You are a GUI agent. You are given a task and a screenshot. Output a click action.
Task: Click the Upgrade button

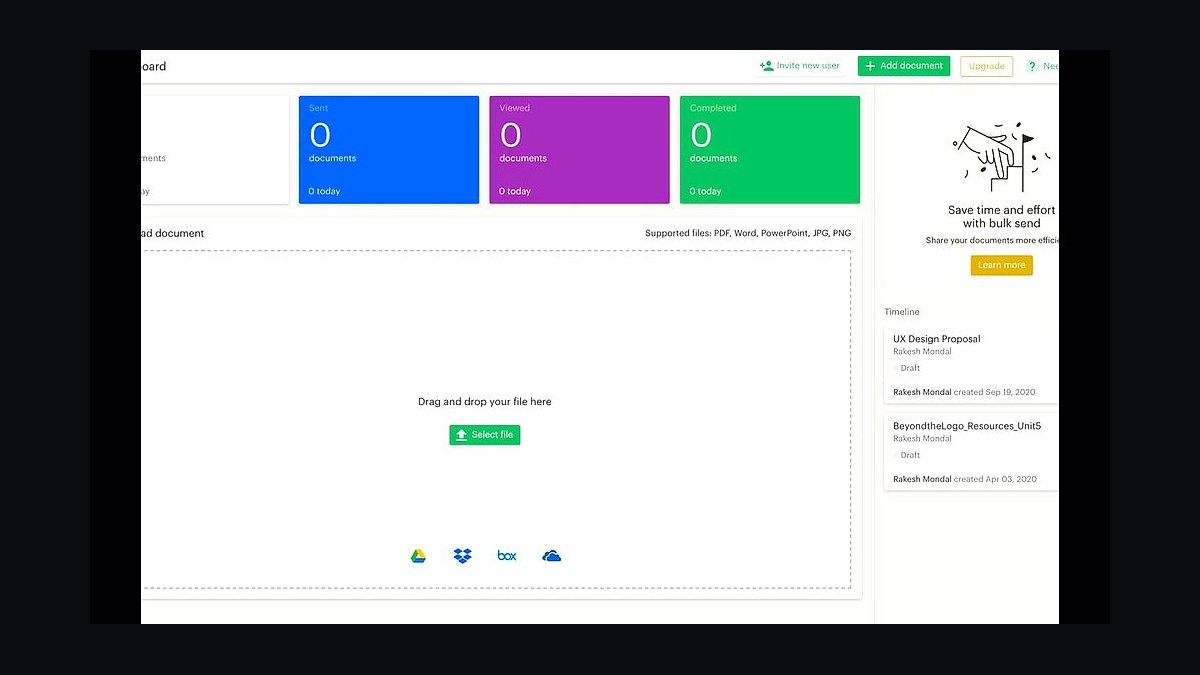[986, 66]
